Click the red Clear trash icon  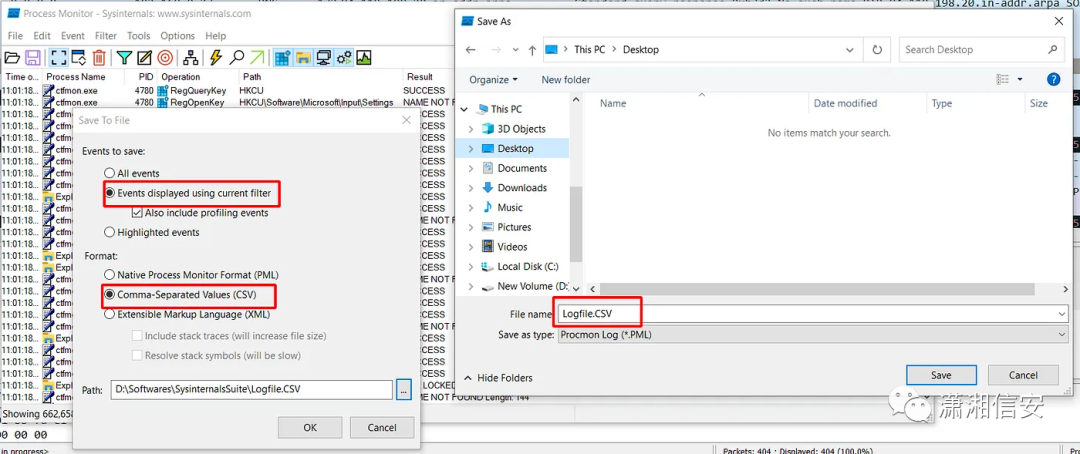click(x=98, y=58)
